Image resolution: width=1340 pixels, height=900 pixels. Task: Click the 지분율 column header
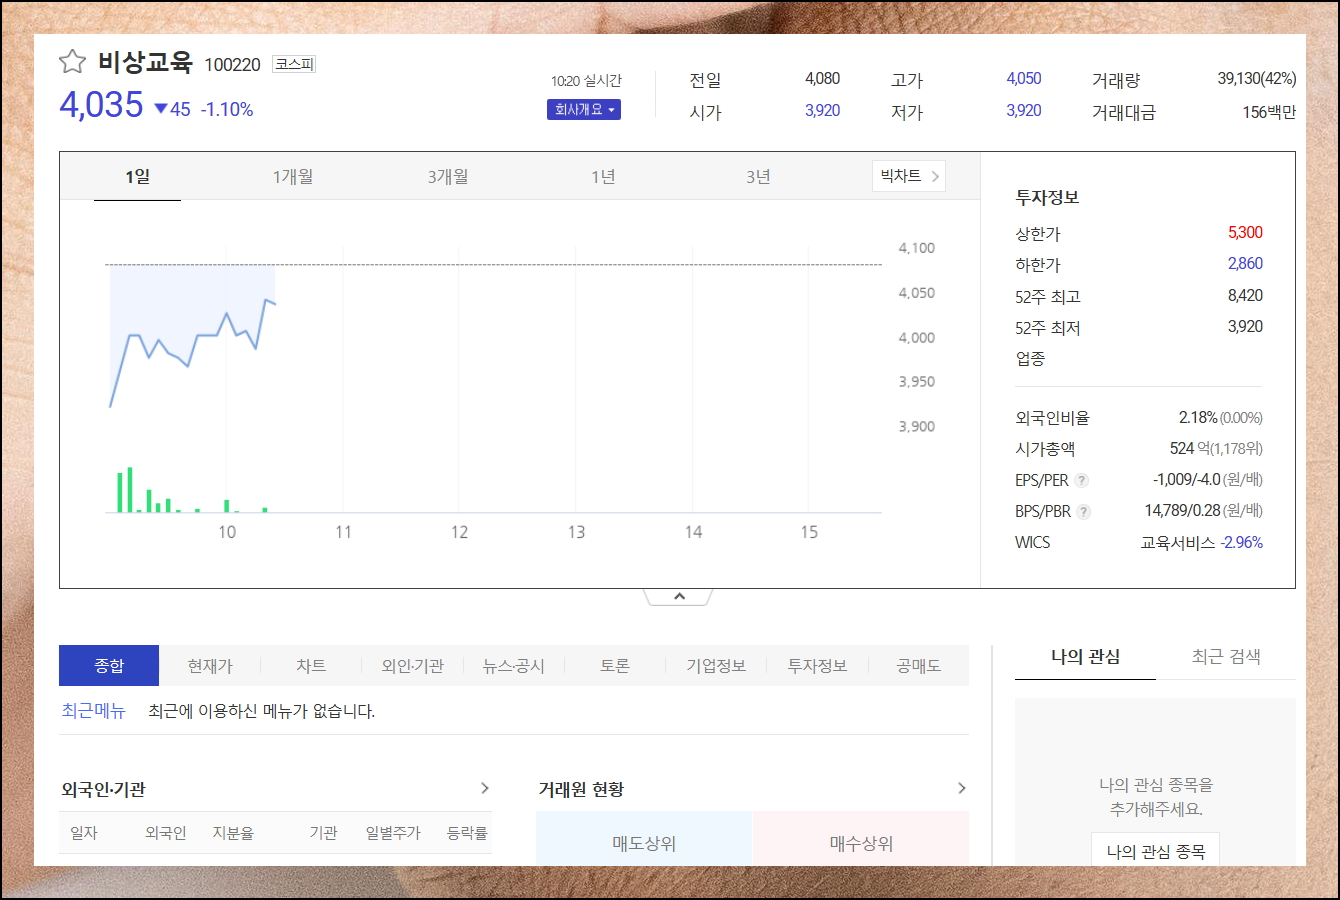(233, 833)
